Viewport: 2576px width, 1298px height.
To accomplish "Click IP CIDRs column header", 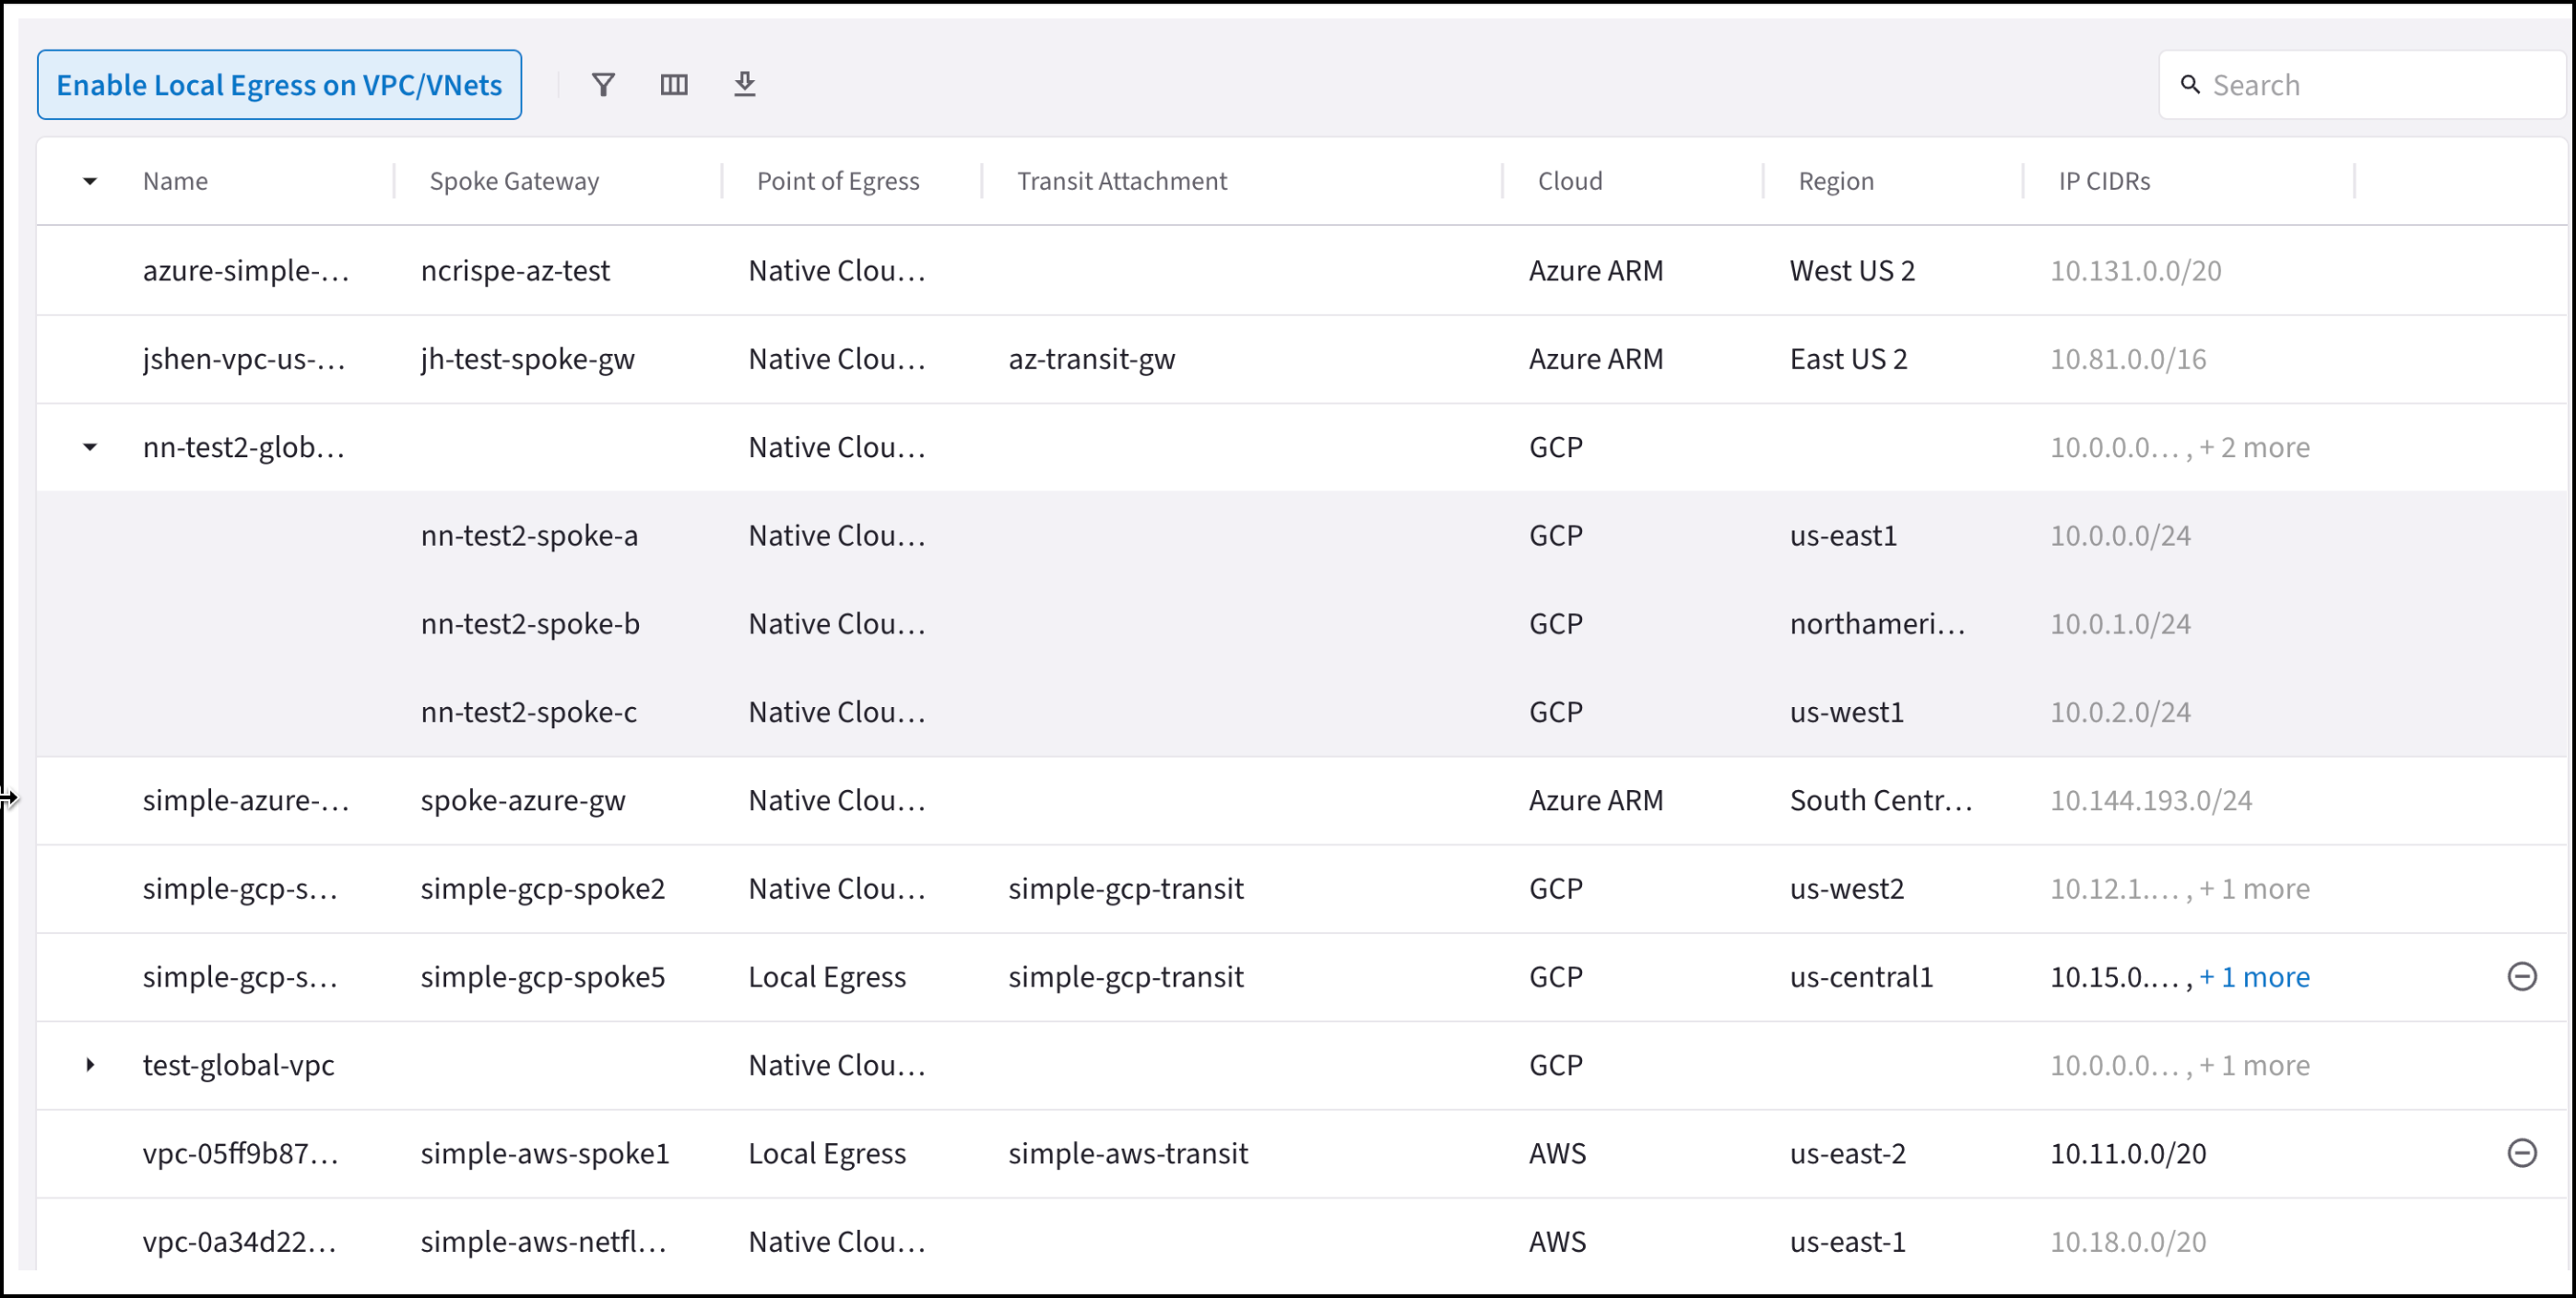I will (2104, 181).
